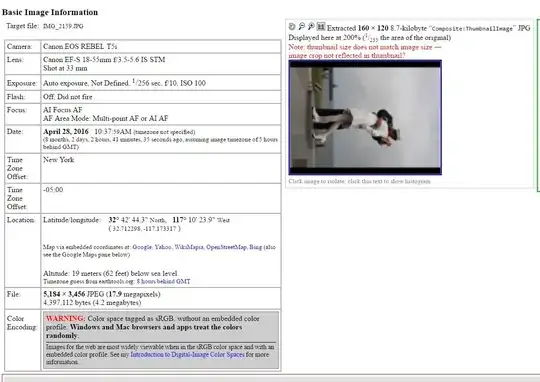Screen dimensions: 540x382
Task: Open the Google map link
Action: click(142, 247)
